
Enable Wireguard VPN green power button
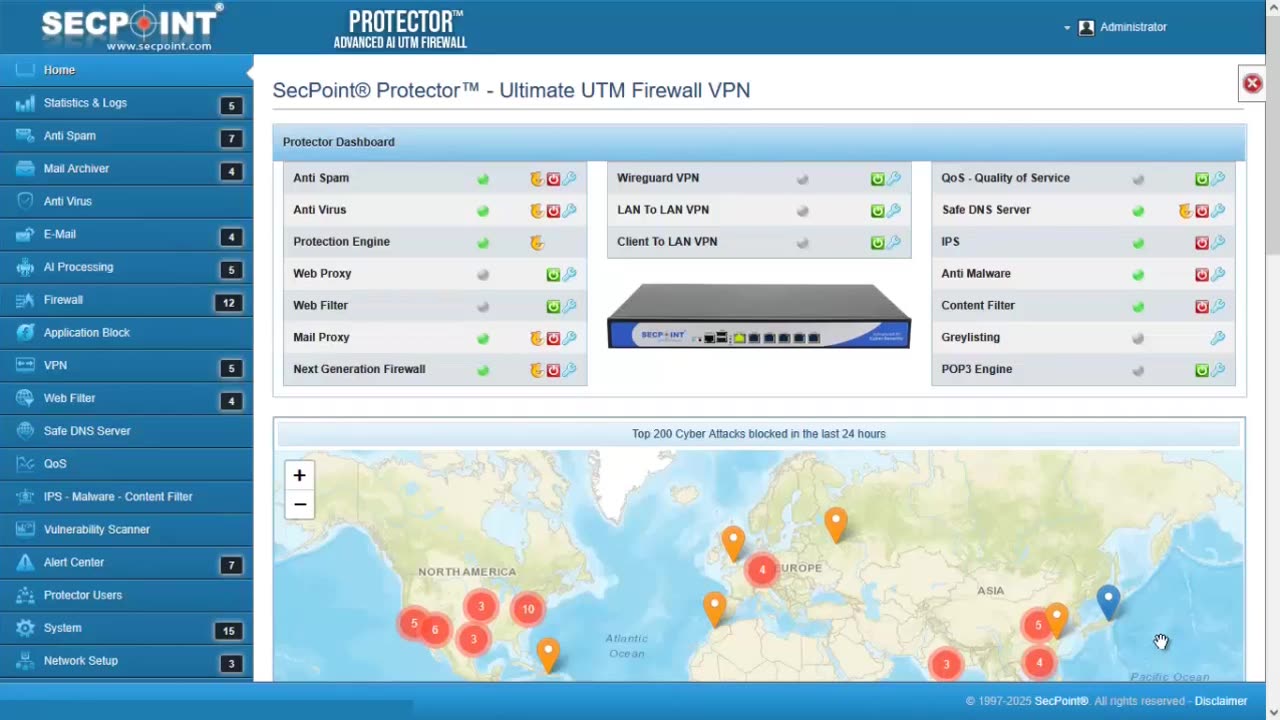click(877, 179)
